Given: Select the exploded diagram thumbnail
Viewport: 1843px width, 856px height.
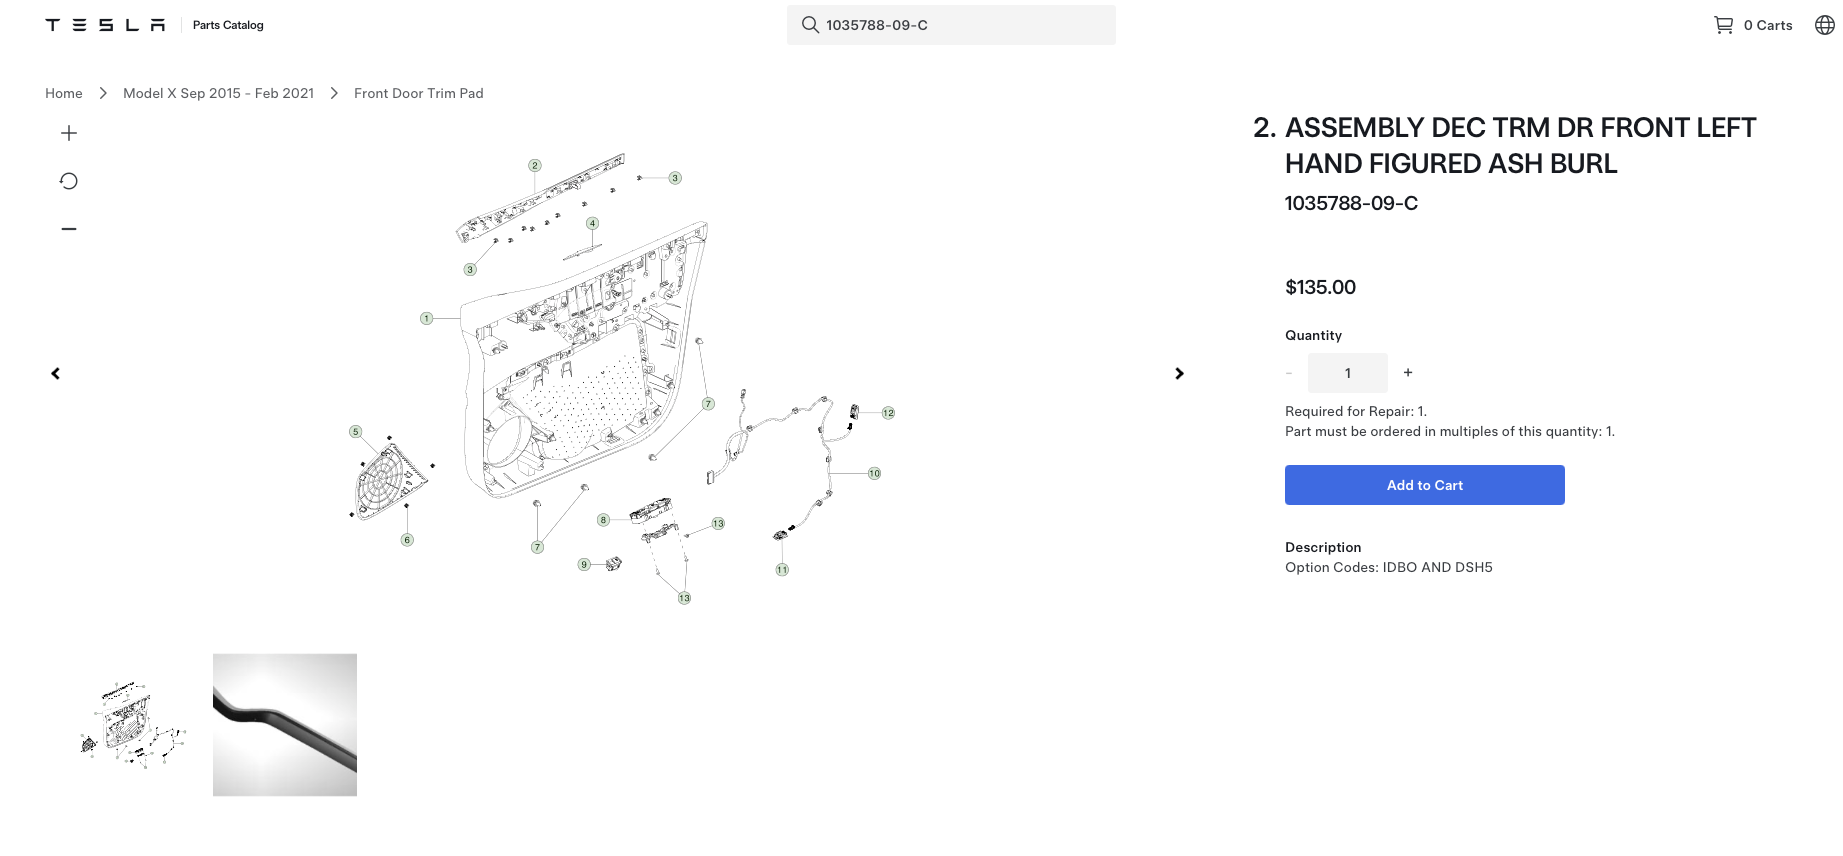Looking at the screenshot, I should click(133, 725).
